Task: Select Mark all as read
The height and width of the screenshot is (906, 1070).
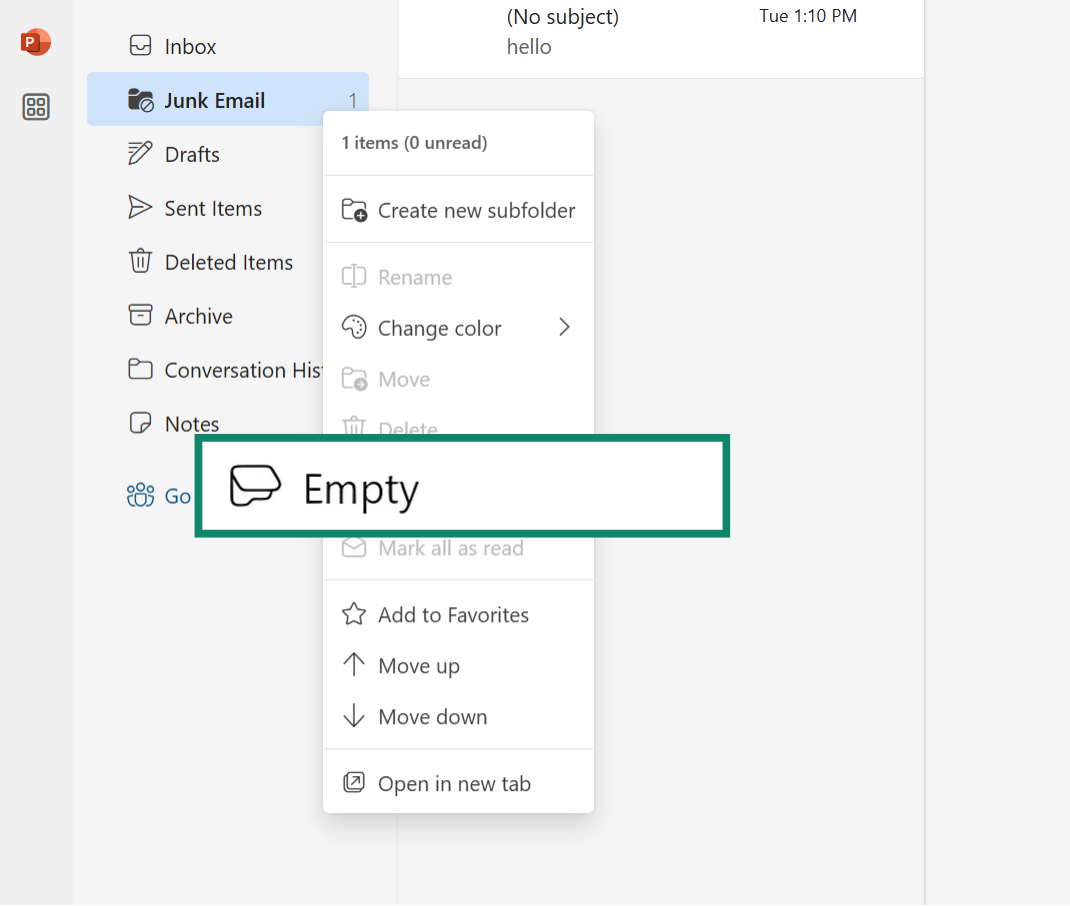Action: [450, 547]
